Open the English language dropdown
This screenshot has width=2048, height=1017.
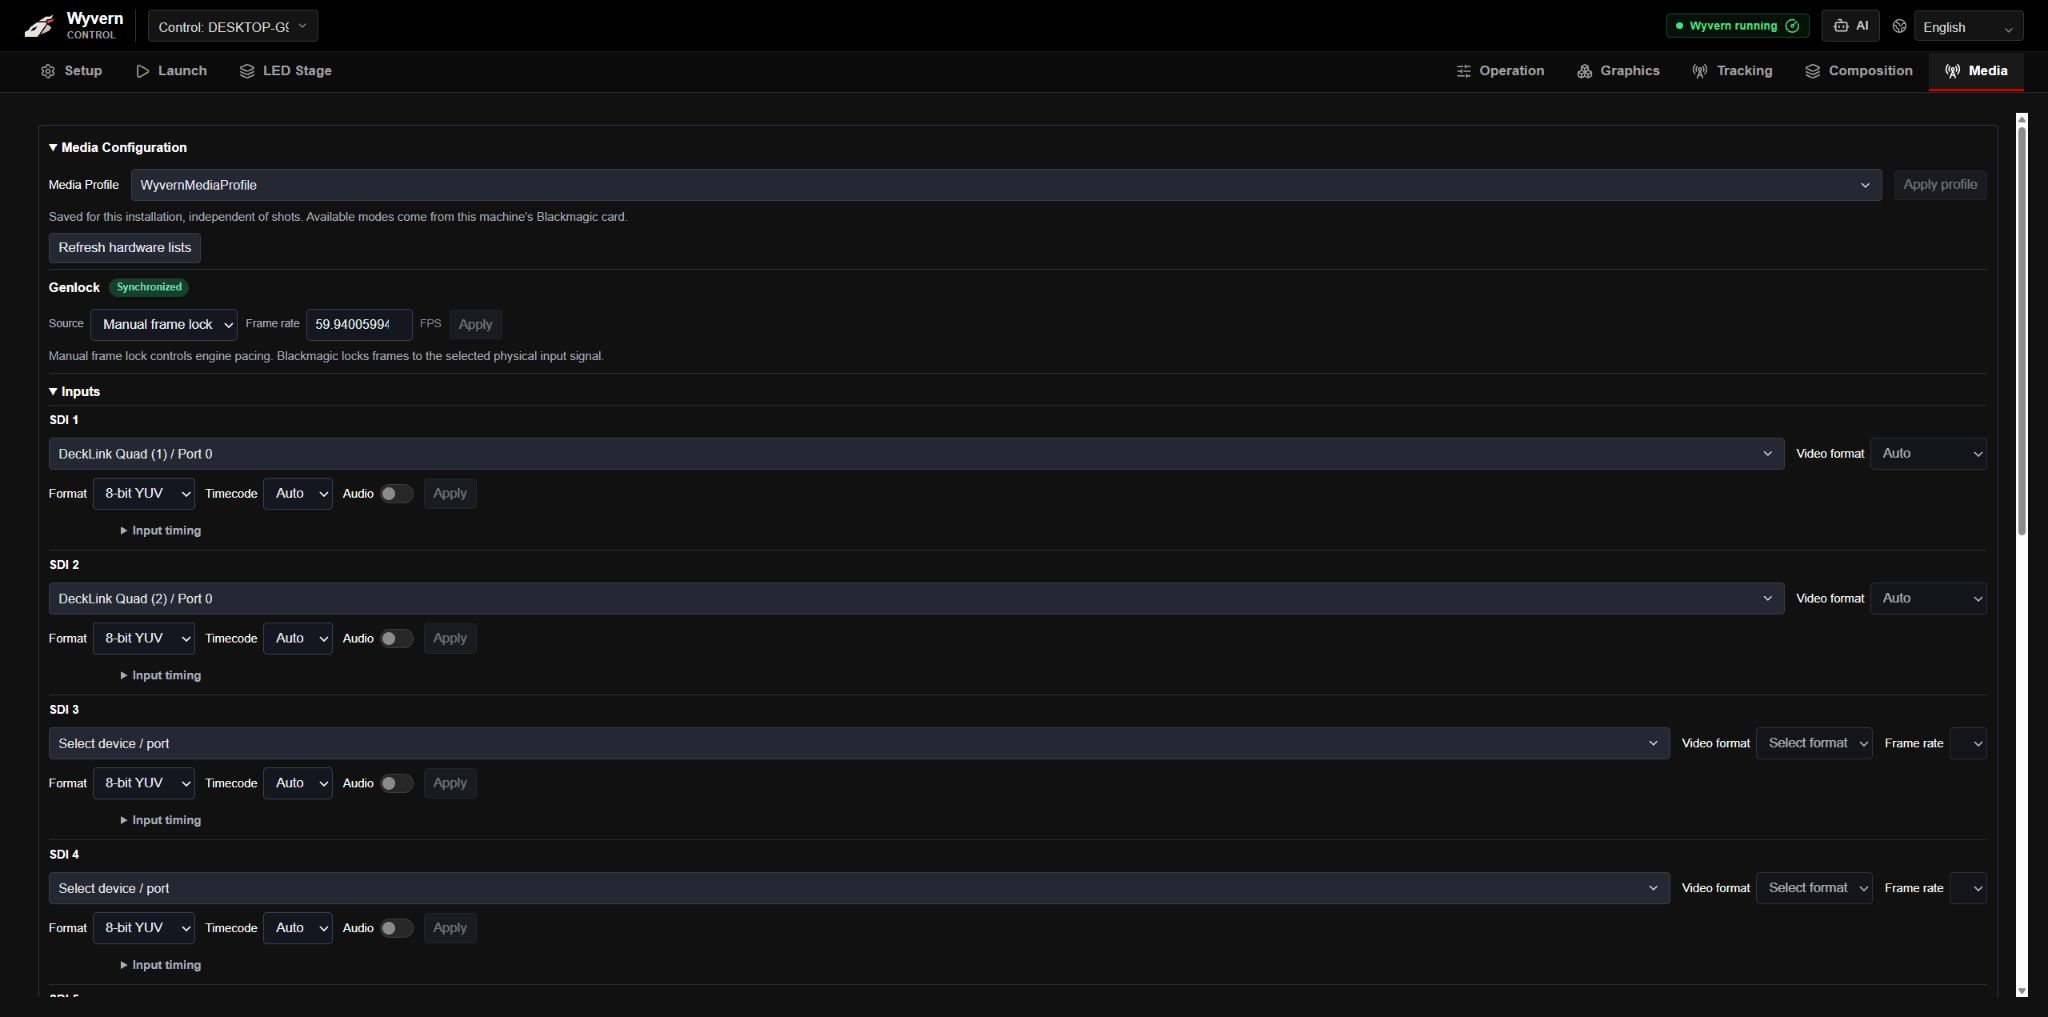pyautogui.click(x=1969, y=27)
